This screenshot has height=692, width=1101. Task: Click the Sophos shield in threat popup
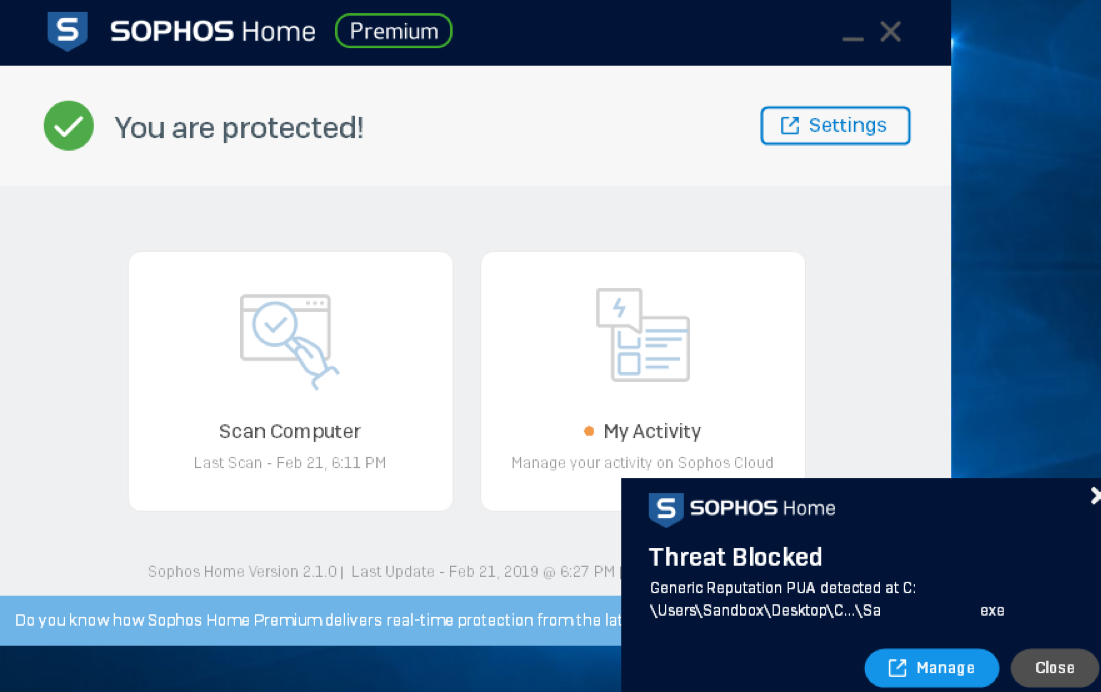tap(666, 509)
